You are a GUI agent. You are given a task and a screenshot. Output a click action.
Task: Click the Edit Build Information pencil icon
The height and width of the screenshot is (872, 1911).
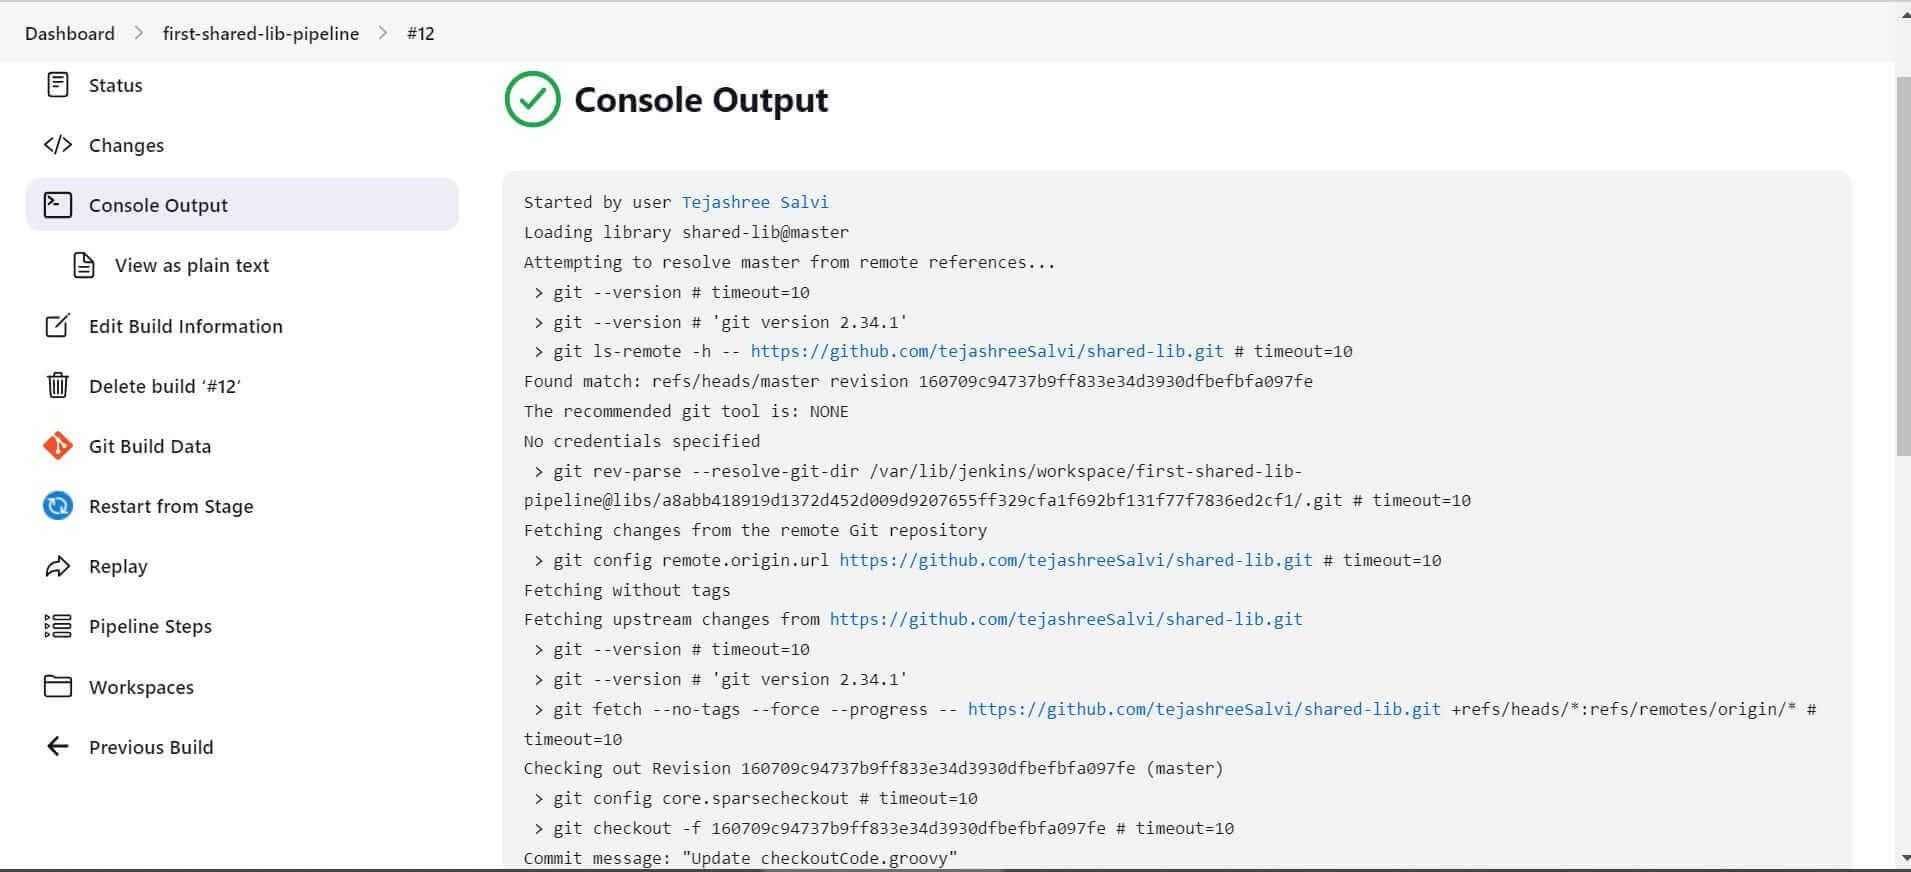[58, 326]
